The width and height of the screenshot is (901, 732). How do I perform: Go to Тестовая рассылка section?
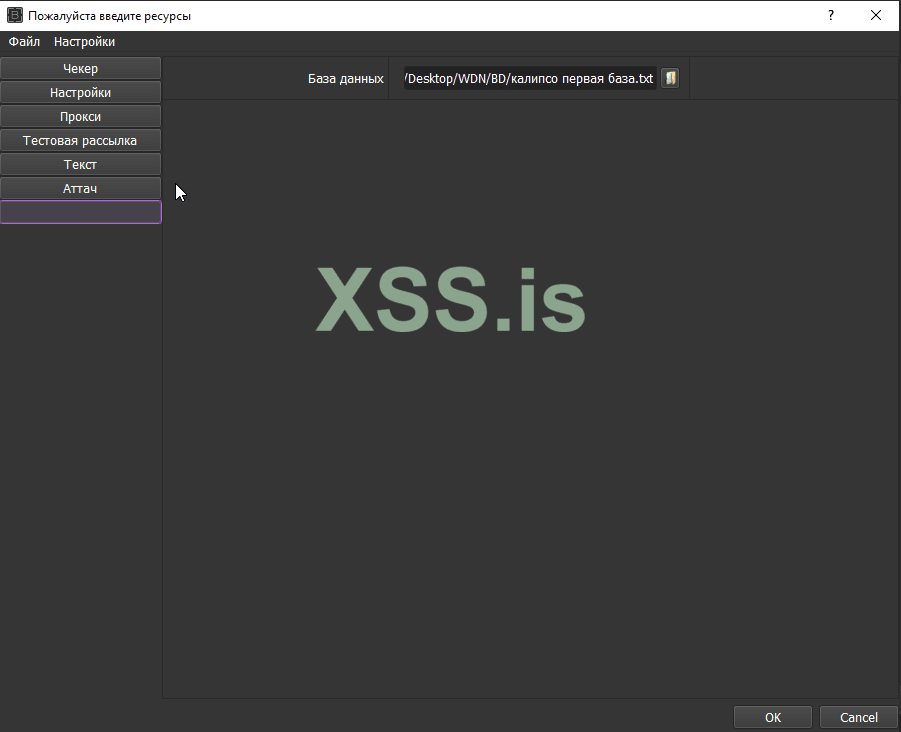pos(80,141)
